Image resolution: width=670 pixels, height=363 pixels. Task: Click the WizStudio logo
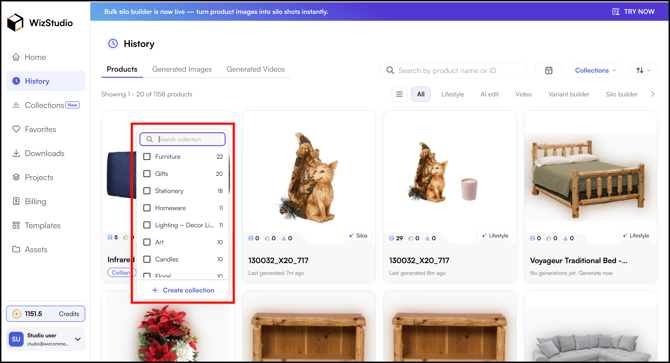(40, 23)
